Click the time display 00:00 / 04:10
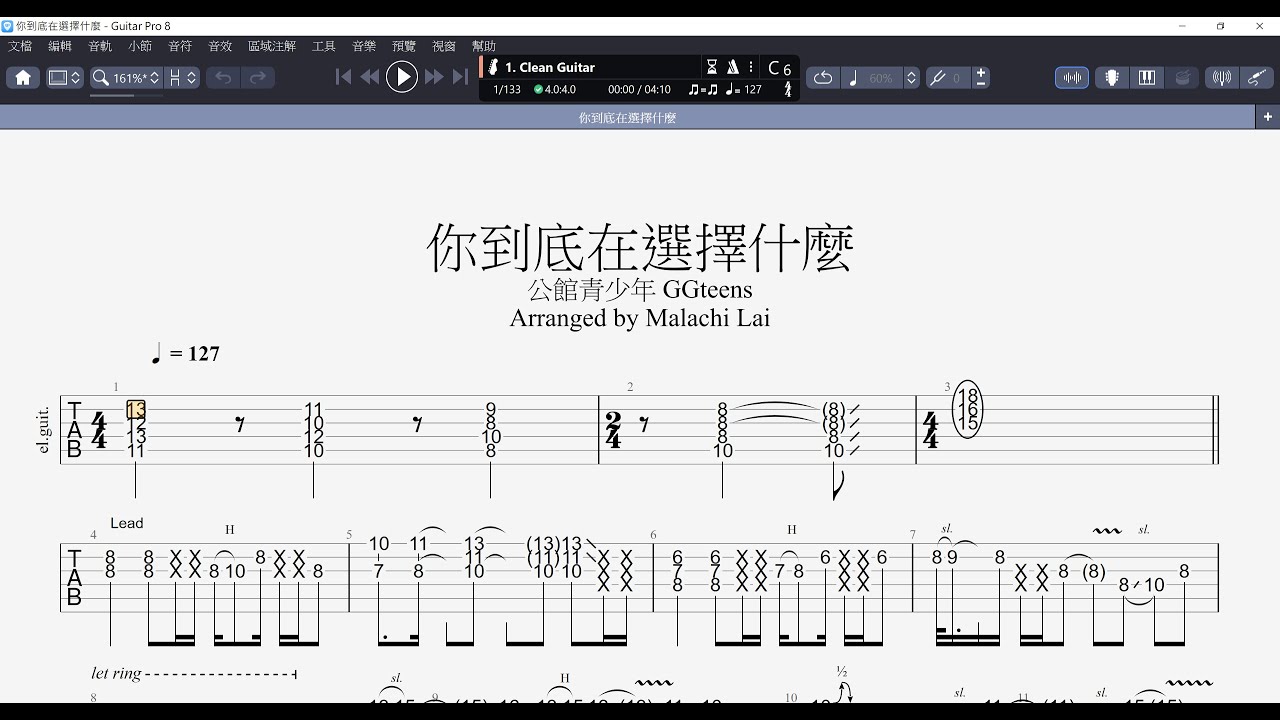 coord(639,89)
